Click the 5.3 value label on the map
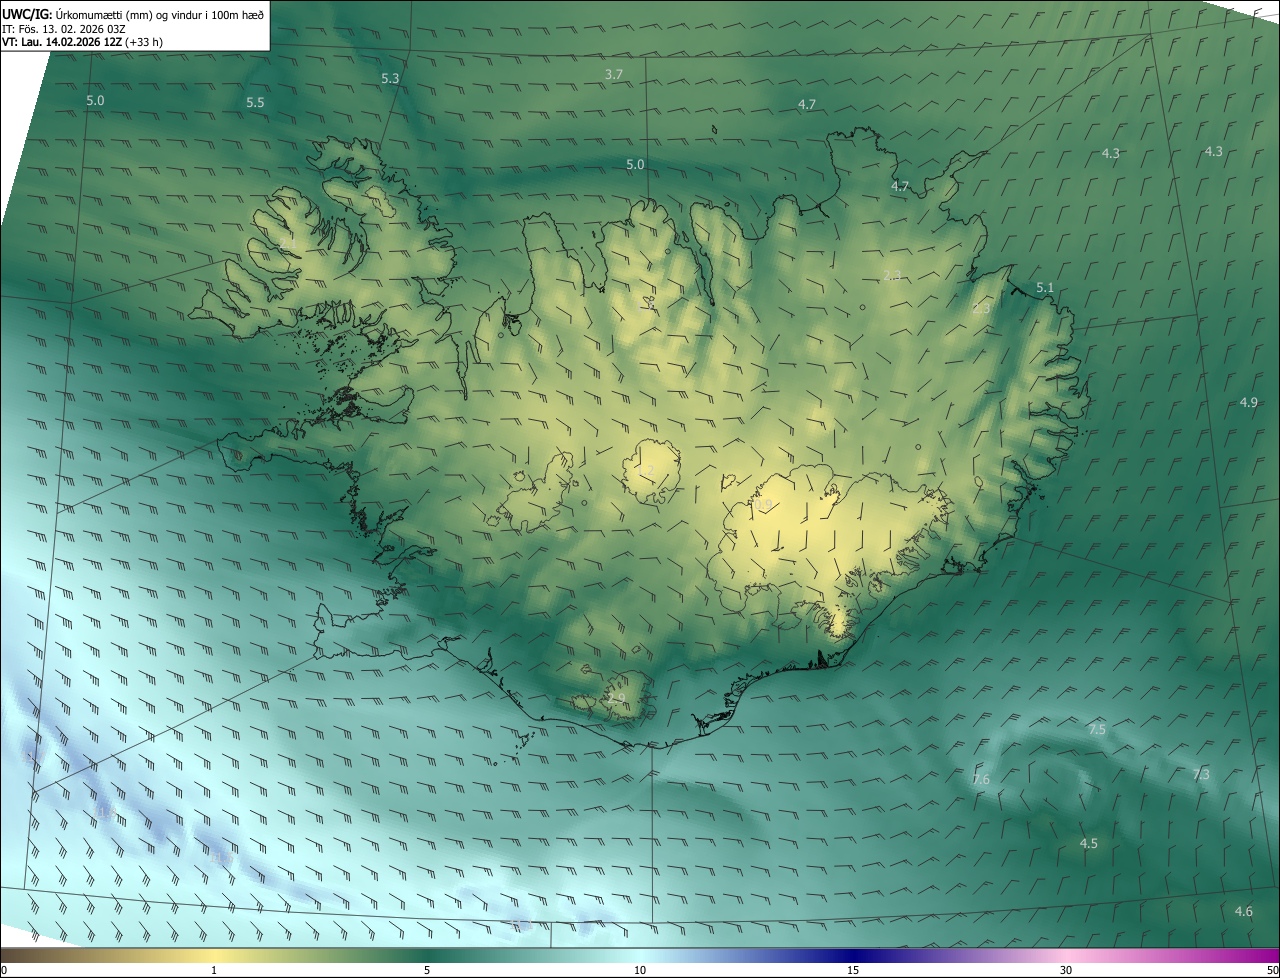1280x978 pixels. pyautogui.click(x=390, y=78)
